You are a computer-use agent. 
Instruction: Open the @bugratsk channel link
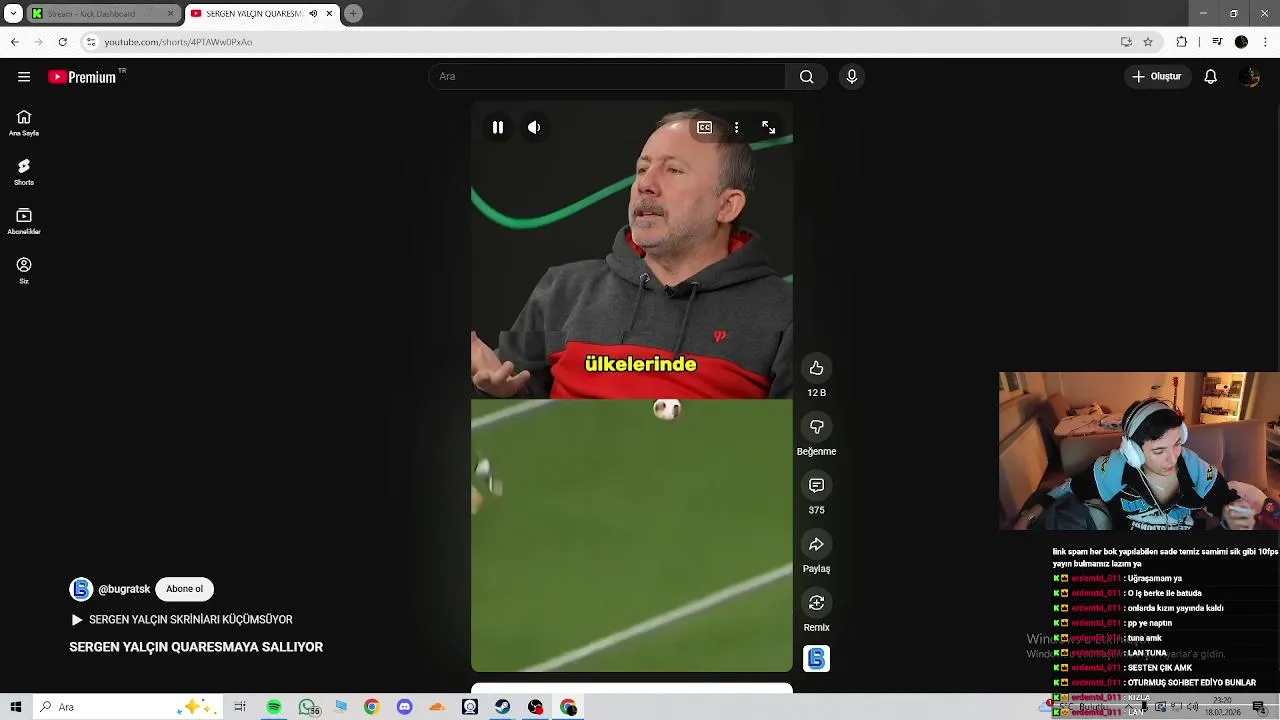click(124, 589)
